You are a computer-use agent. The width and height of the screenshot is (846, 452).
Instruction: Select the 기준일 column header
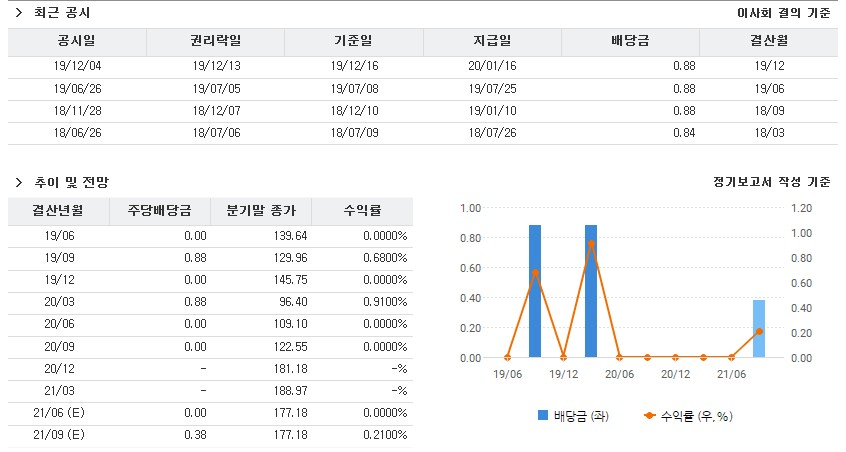point(354,42)
